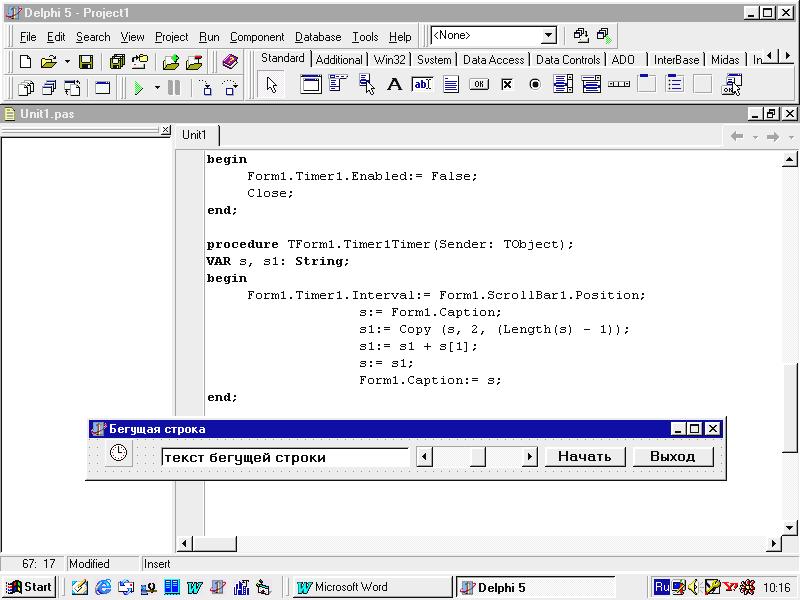Screen dimensions: 800x600
Task: Run the project with the green arrow
Action: 138,88
